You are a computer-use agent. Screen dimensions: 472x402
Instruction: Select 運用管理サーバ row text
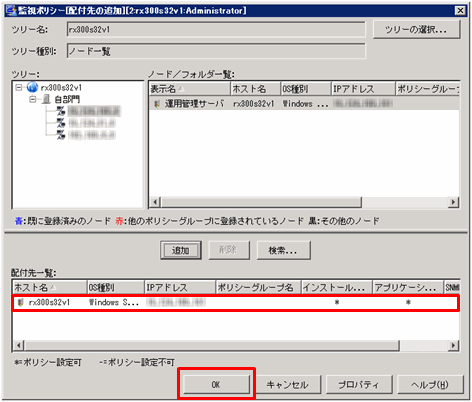click(194, 104)
